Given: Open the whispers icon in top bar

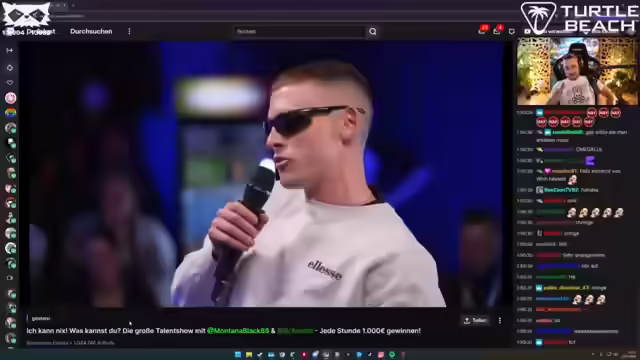Looking at the screenshot, I should pos(511,31).
